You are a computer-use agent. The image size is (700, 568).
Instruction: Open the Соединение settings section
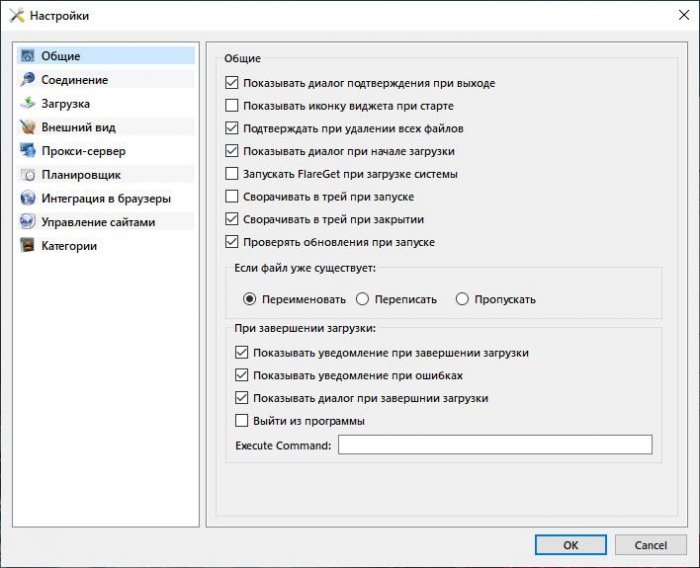pos(106,79)
